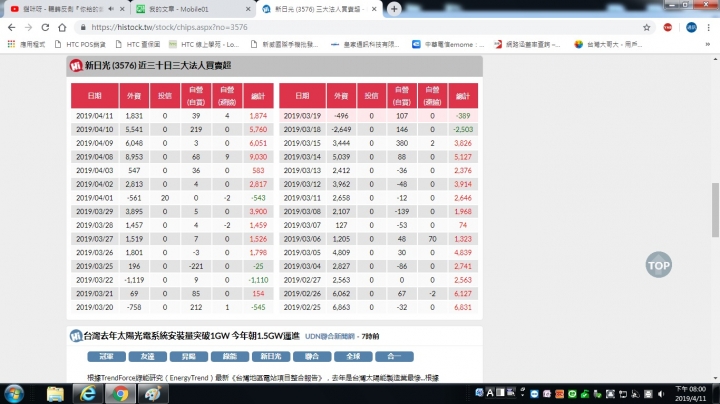Open the 皇家通訊科技 bookmark
The image size is (720, 404).
[x=365, y=45]
